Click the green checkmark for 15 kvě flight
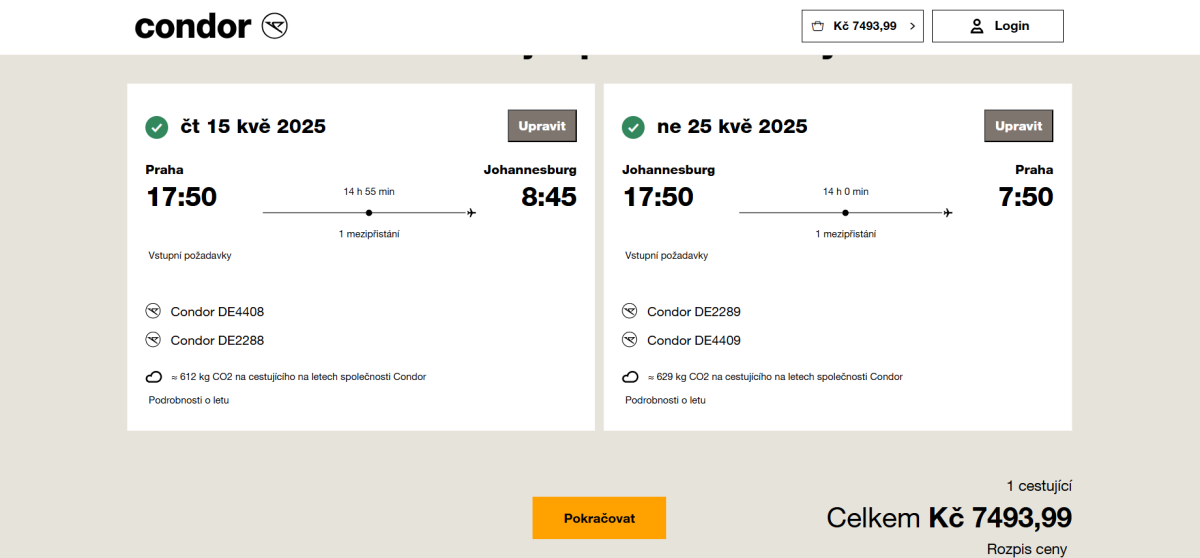This screenshot has height=558, width=1200. 157,127
